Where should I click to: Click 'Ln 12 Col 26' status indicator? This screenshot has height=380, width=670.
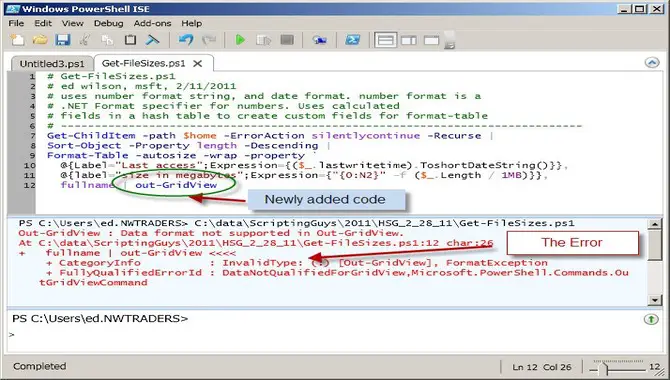pyautogui.click(x=542, y=367)
